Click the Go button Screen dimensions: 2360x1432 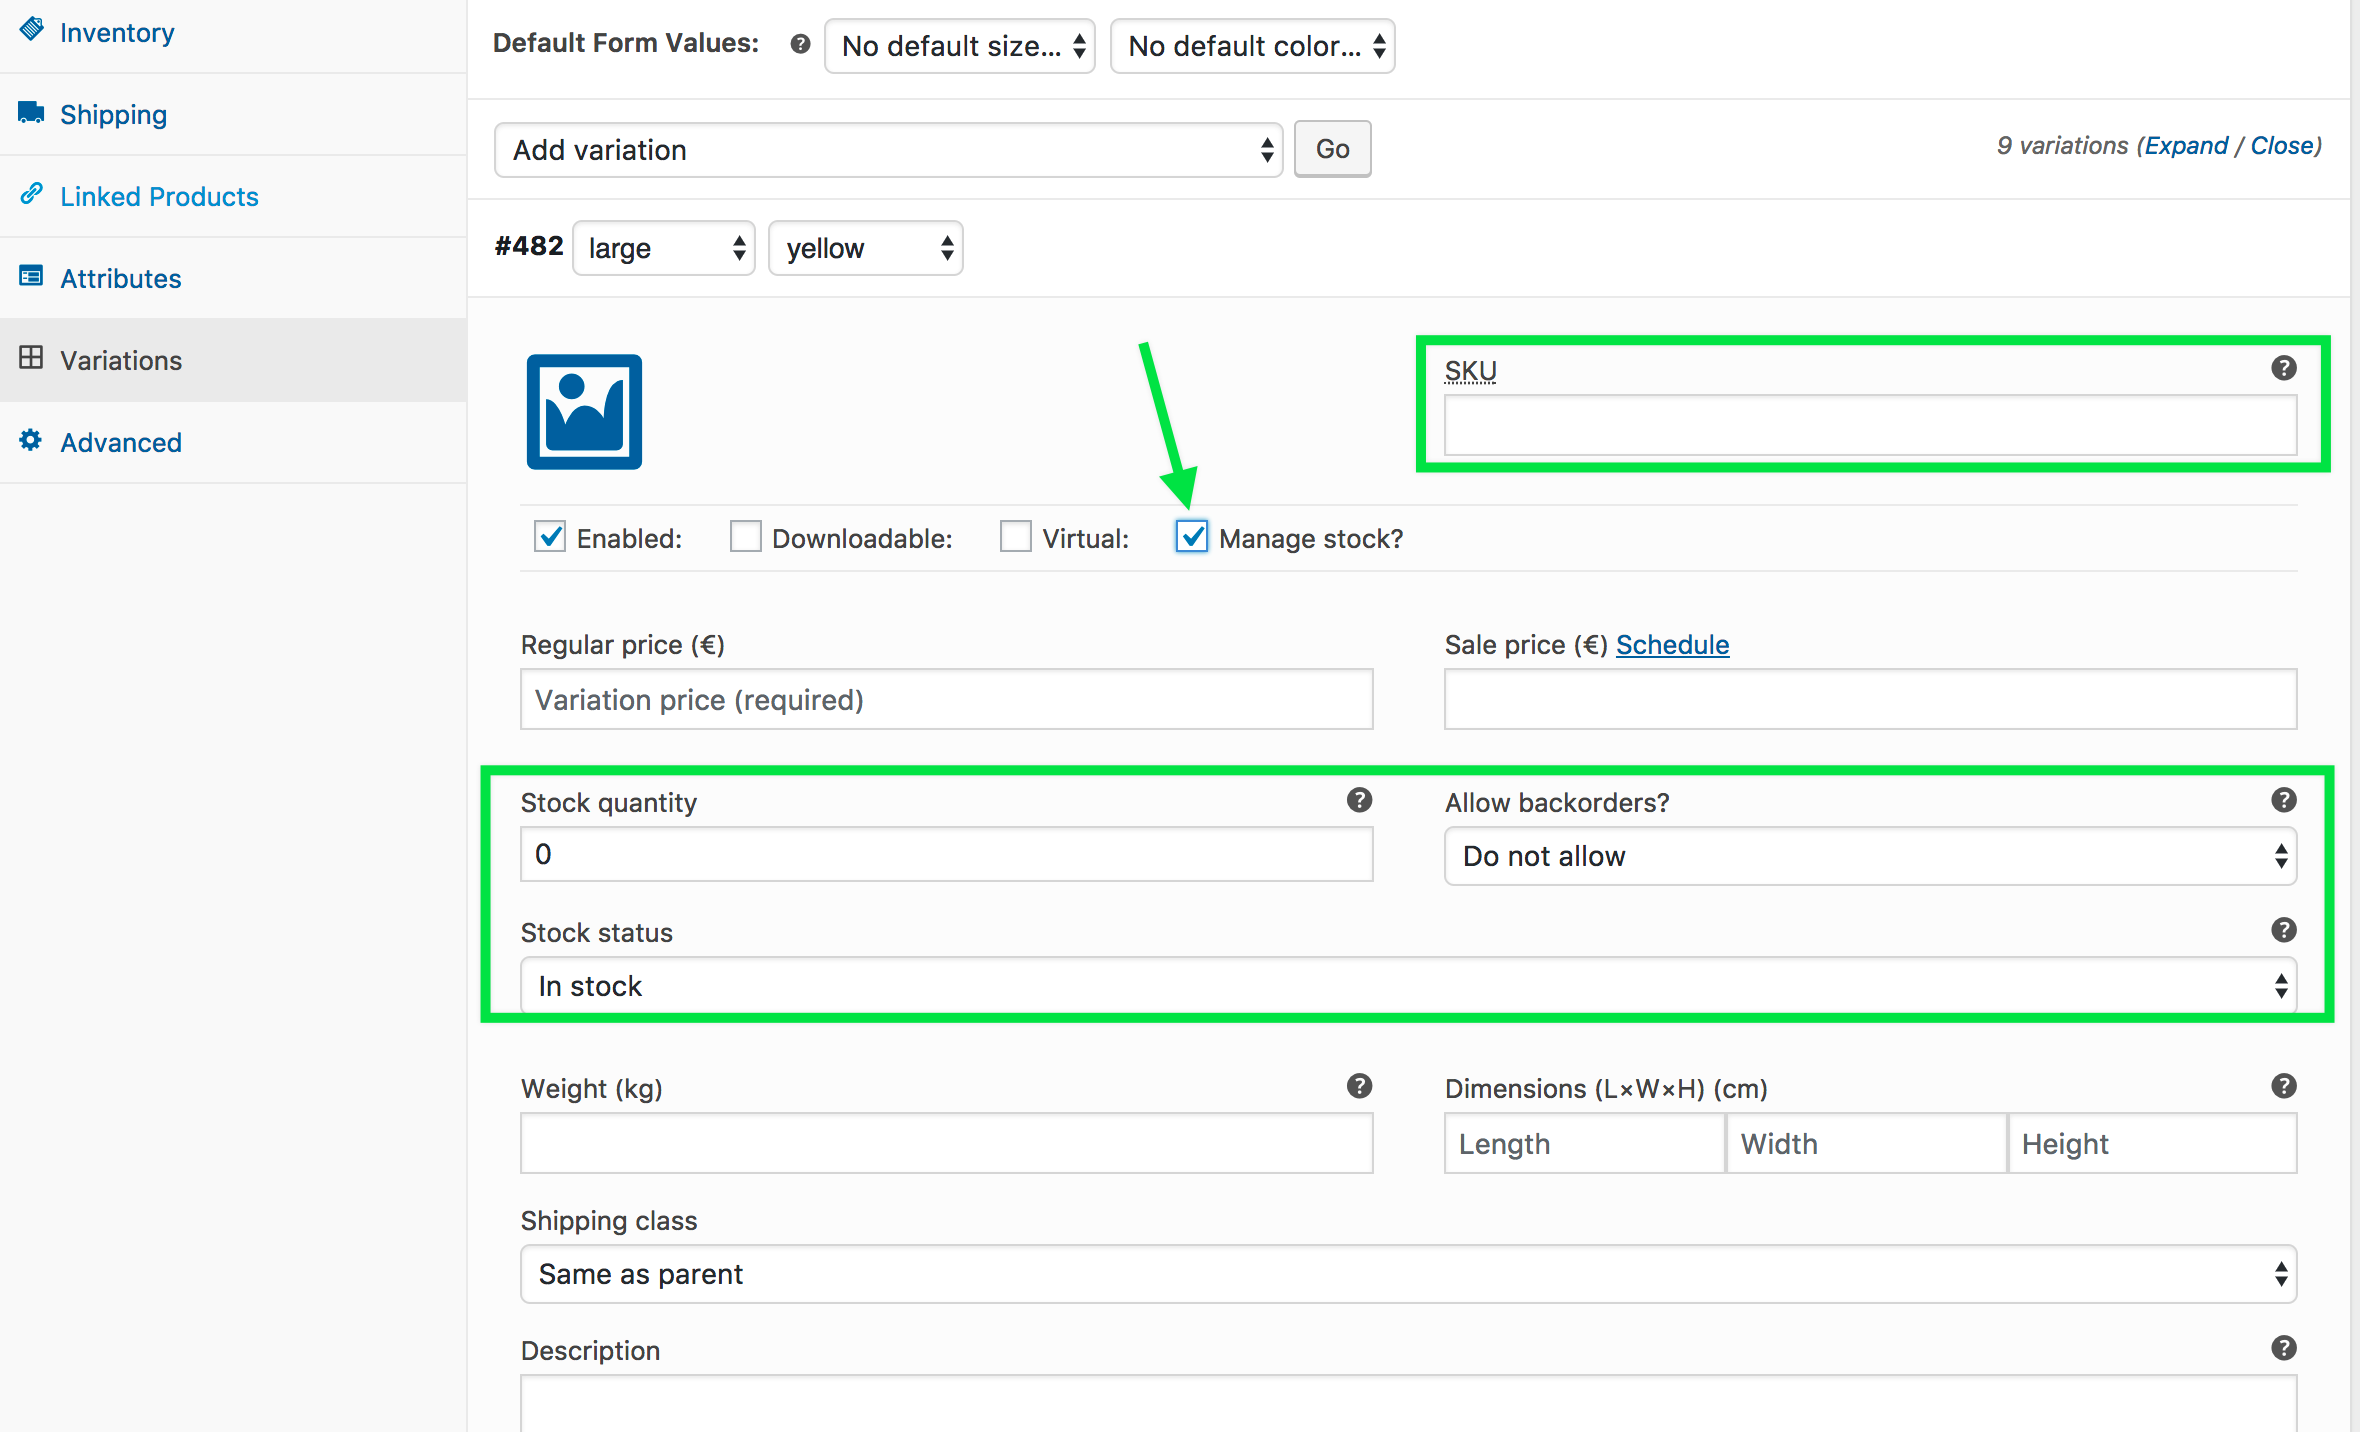click(1335, 150)
